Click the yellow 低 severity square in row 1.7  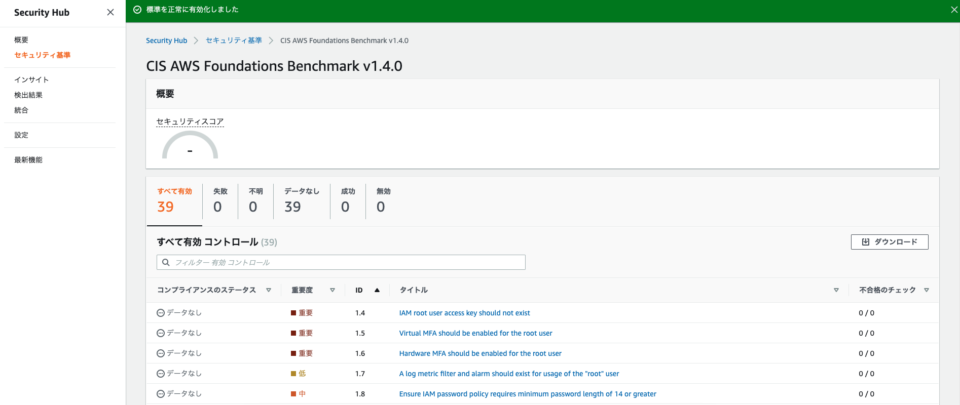click(293, 374)
